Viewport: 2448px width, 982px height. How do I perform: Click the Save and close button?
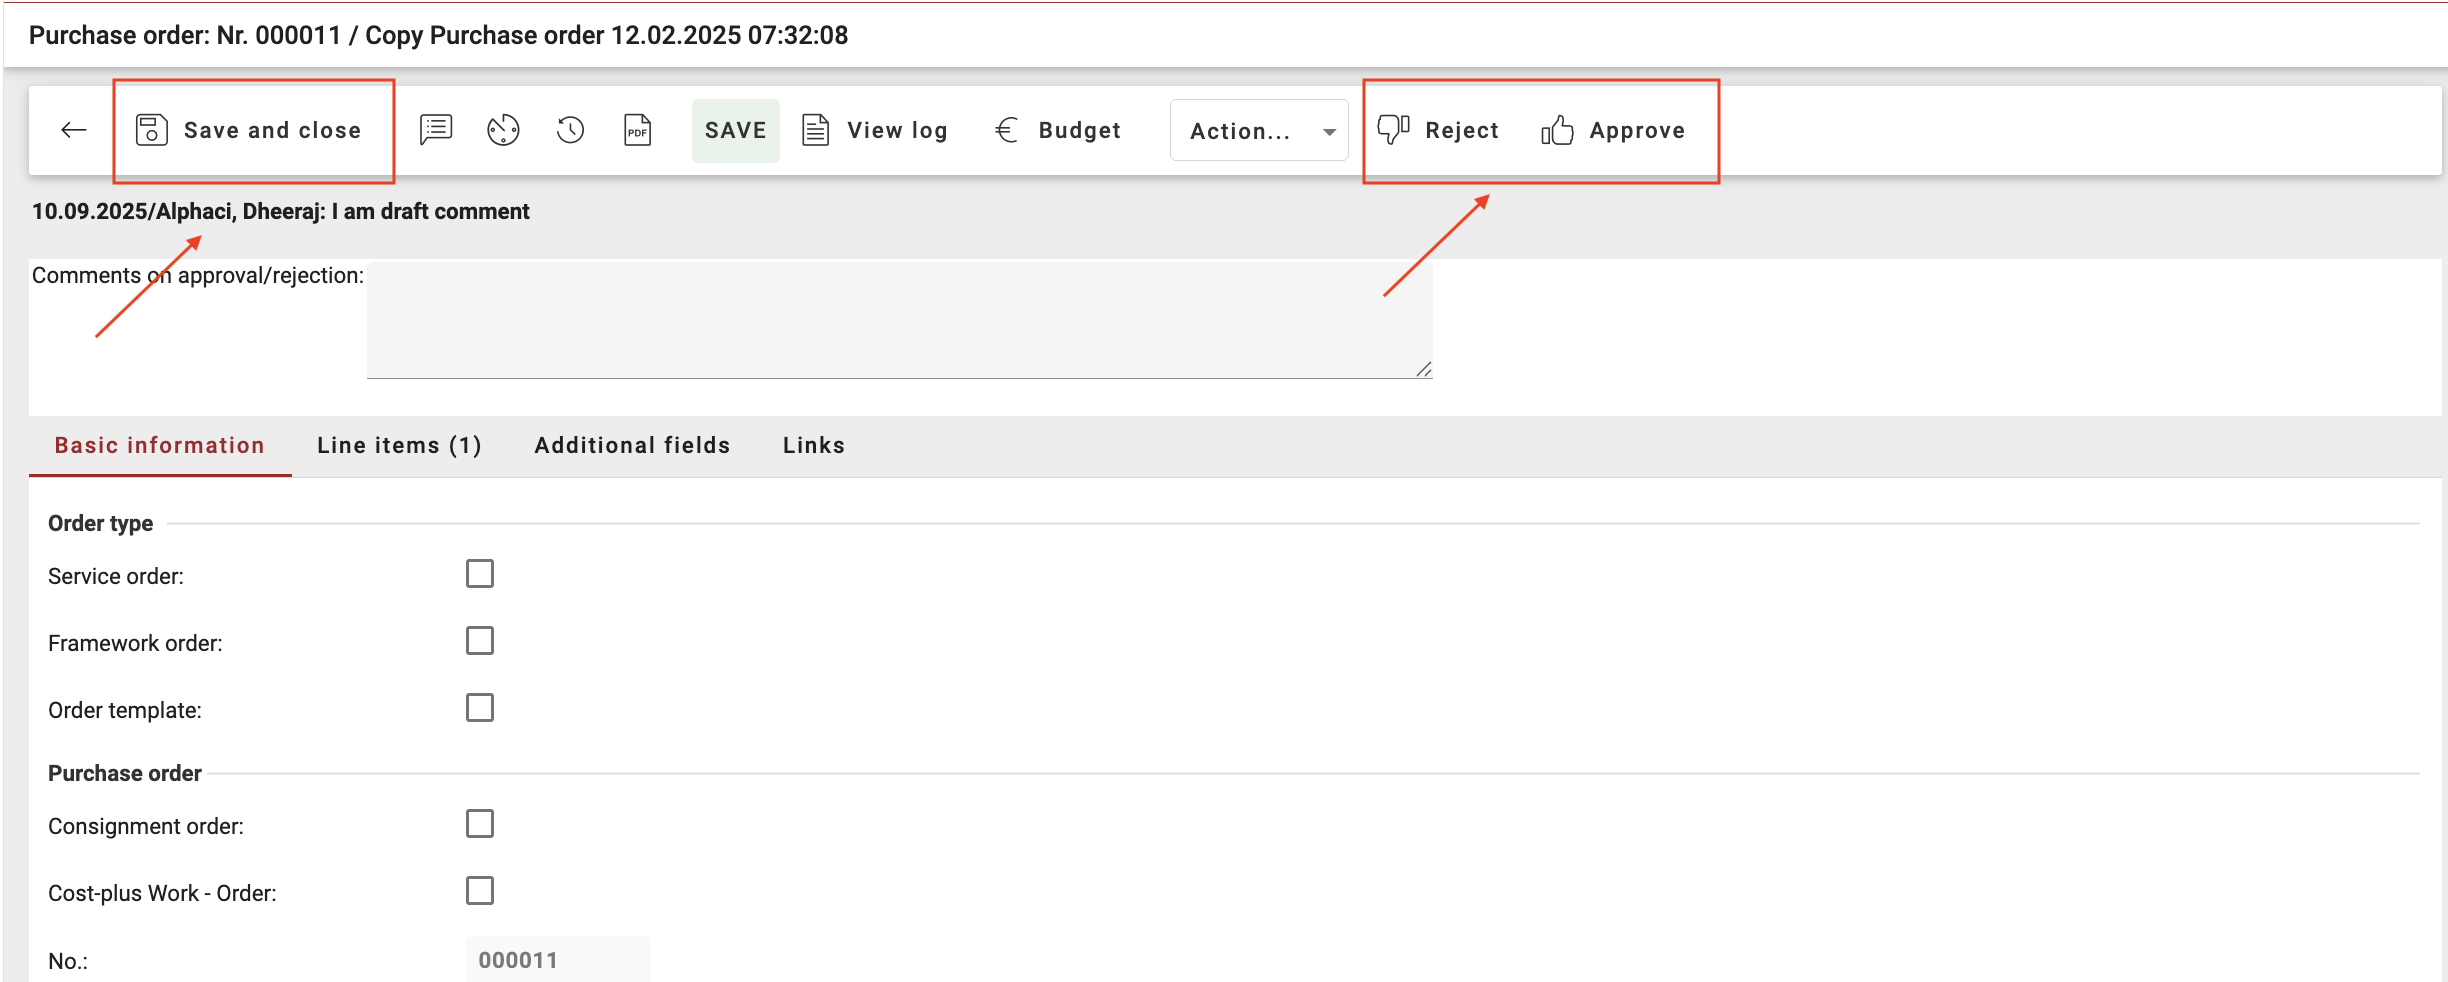pyautogui.click(x=249, y=130)
